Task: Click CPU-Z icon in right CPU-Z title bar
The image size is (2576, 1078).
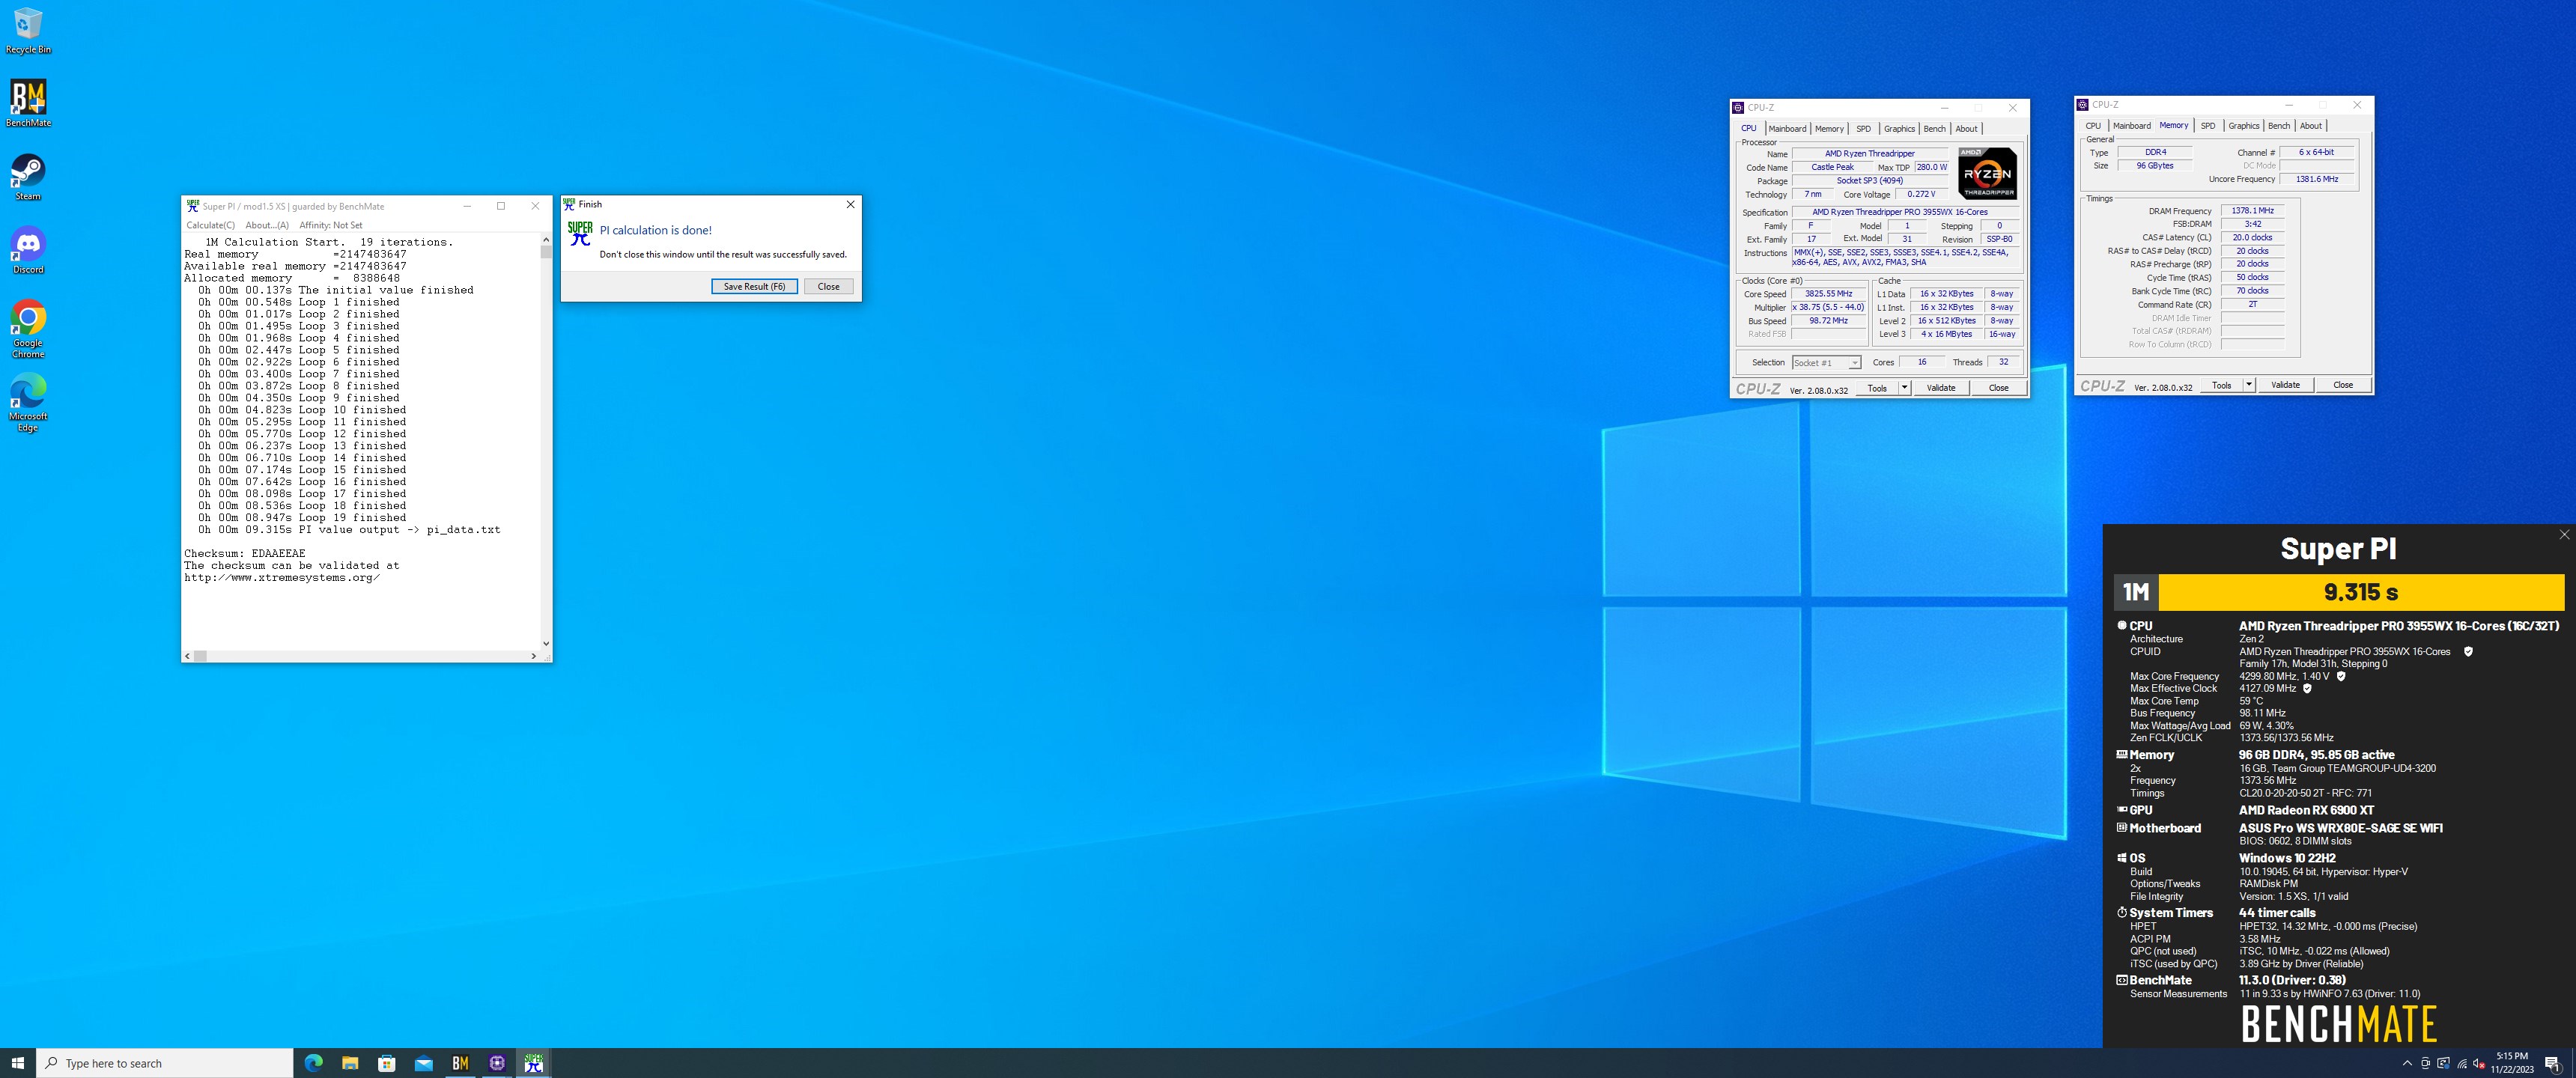Action: coord(2083,105)
